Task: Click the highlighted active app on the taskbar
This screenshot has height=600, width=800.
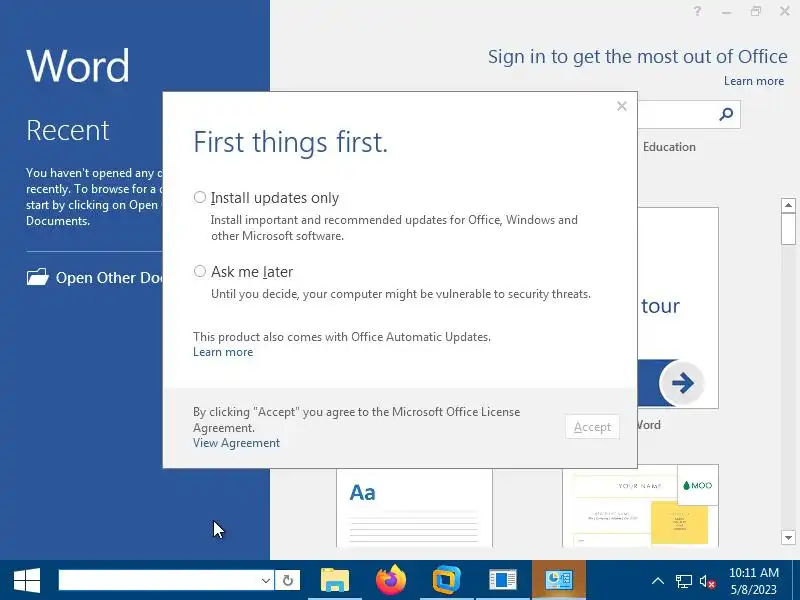Action: [559, 580]
